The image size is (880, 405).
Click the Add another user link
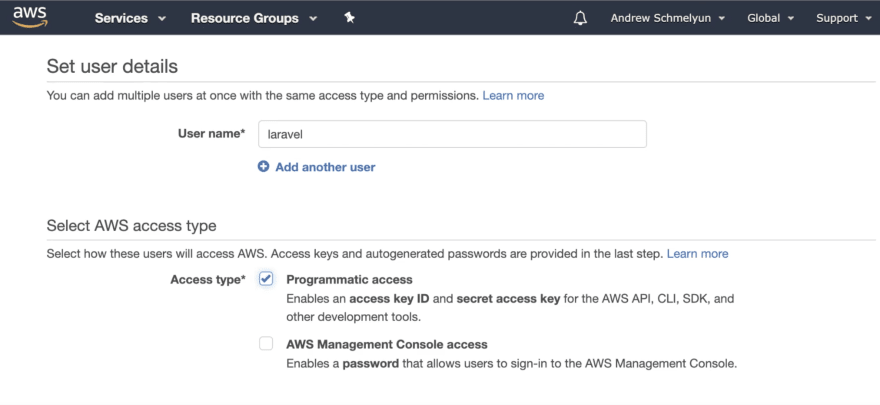point(325,167)
